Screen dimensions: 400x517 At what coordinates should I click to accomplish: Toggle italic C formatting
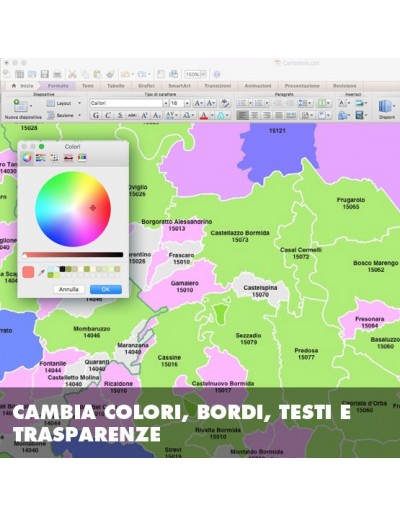pyautogui.click(x=108, y=115)
